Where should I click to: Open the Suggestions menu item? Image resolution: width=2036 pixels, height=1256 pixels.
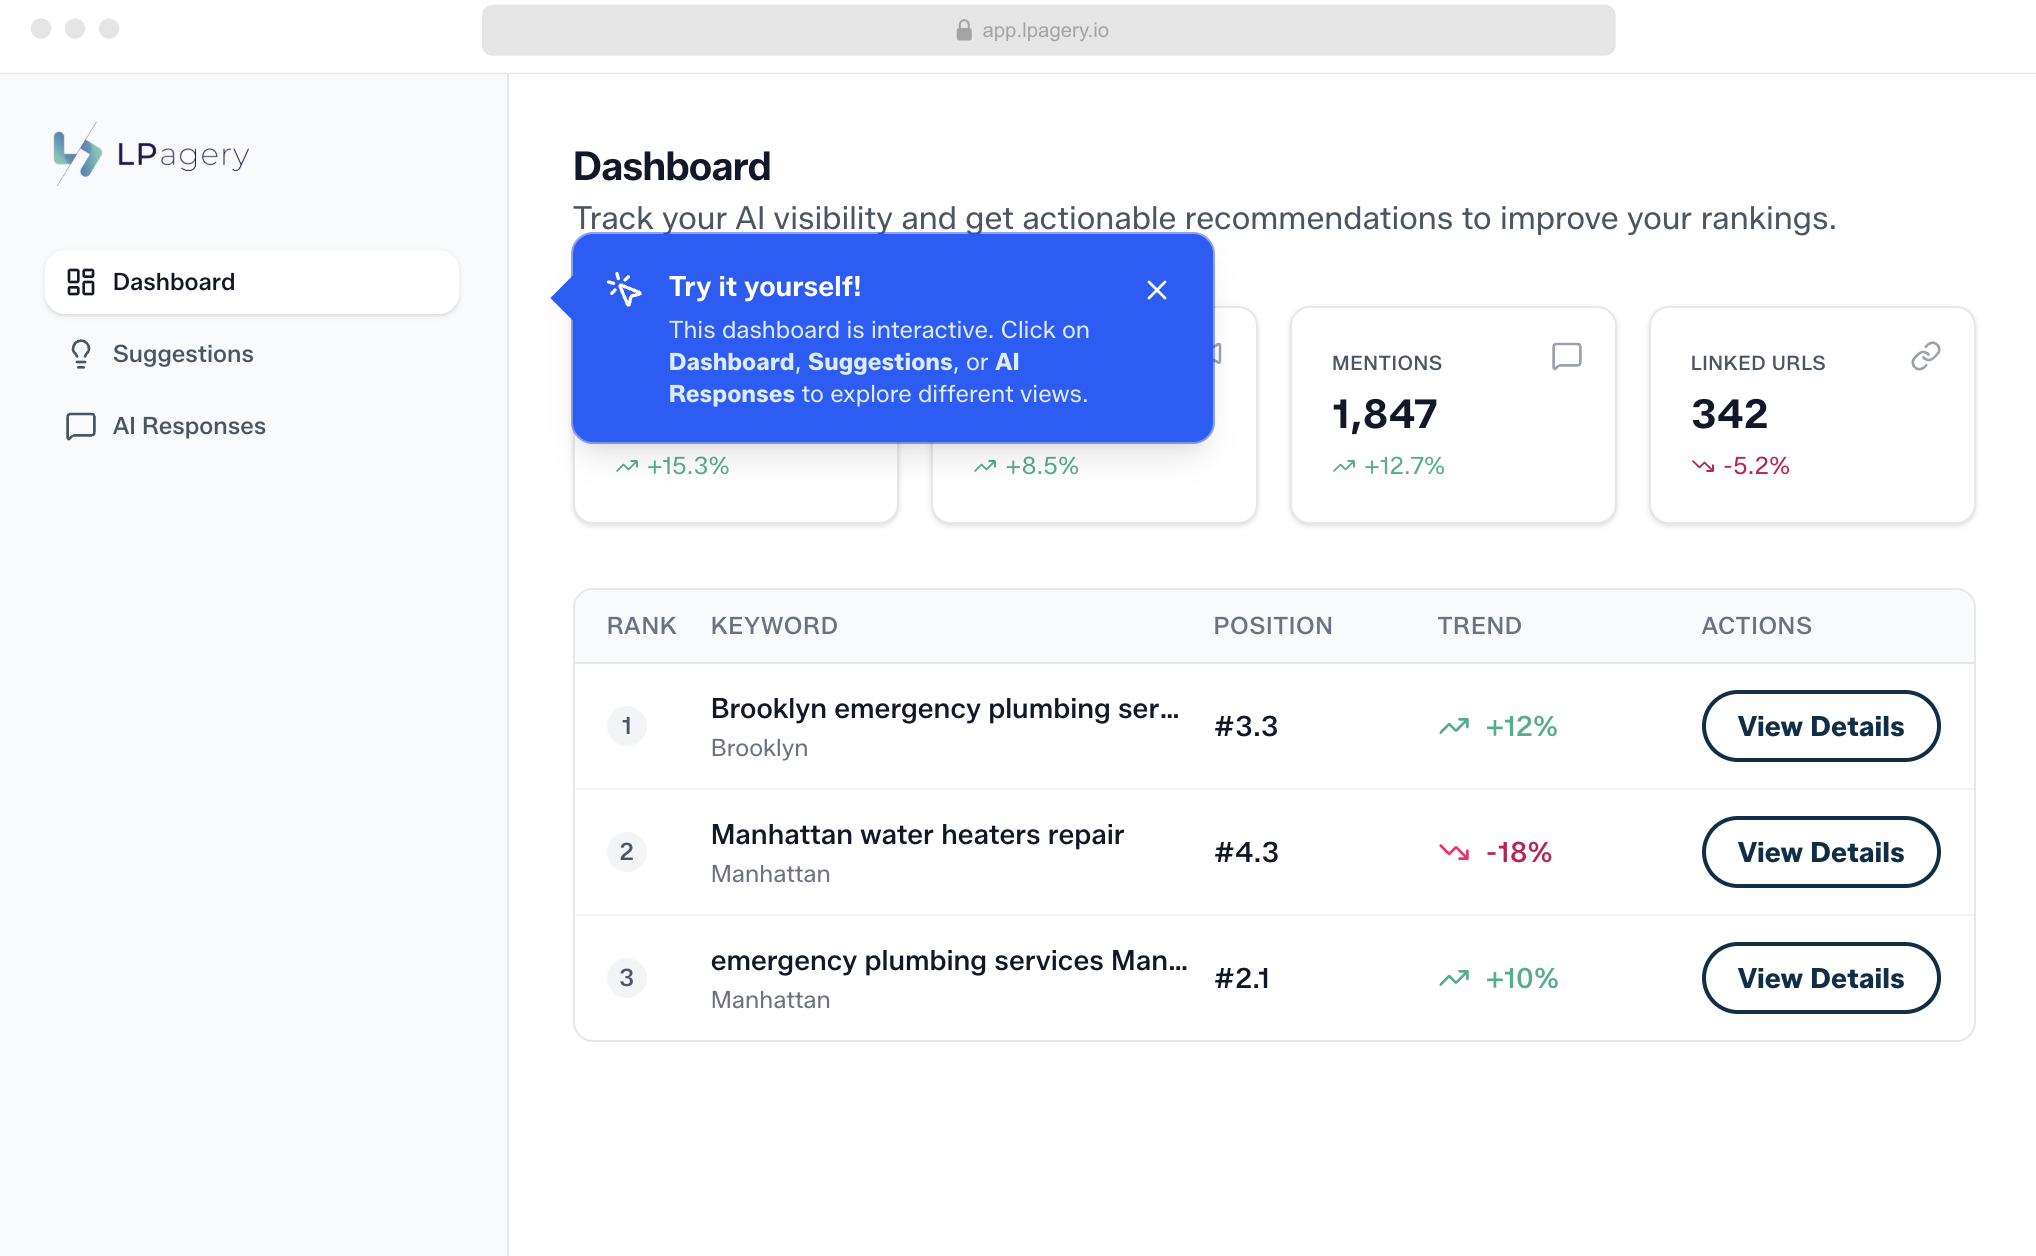(x=183, y=354)
